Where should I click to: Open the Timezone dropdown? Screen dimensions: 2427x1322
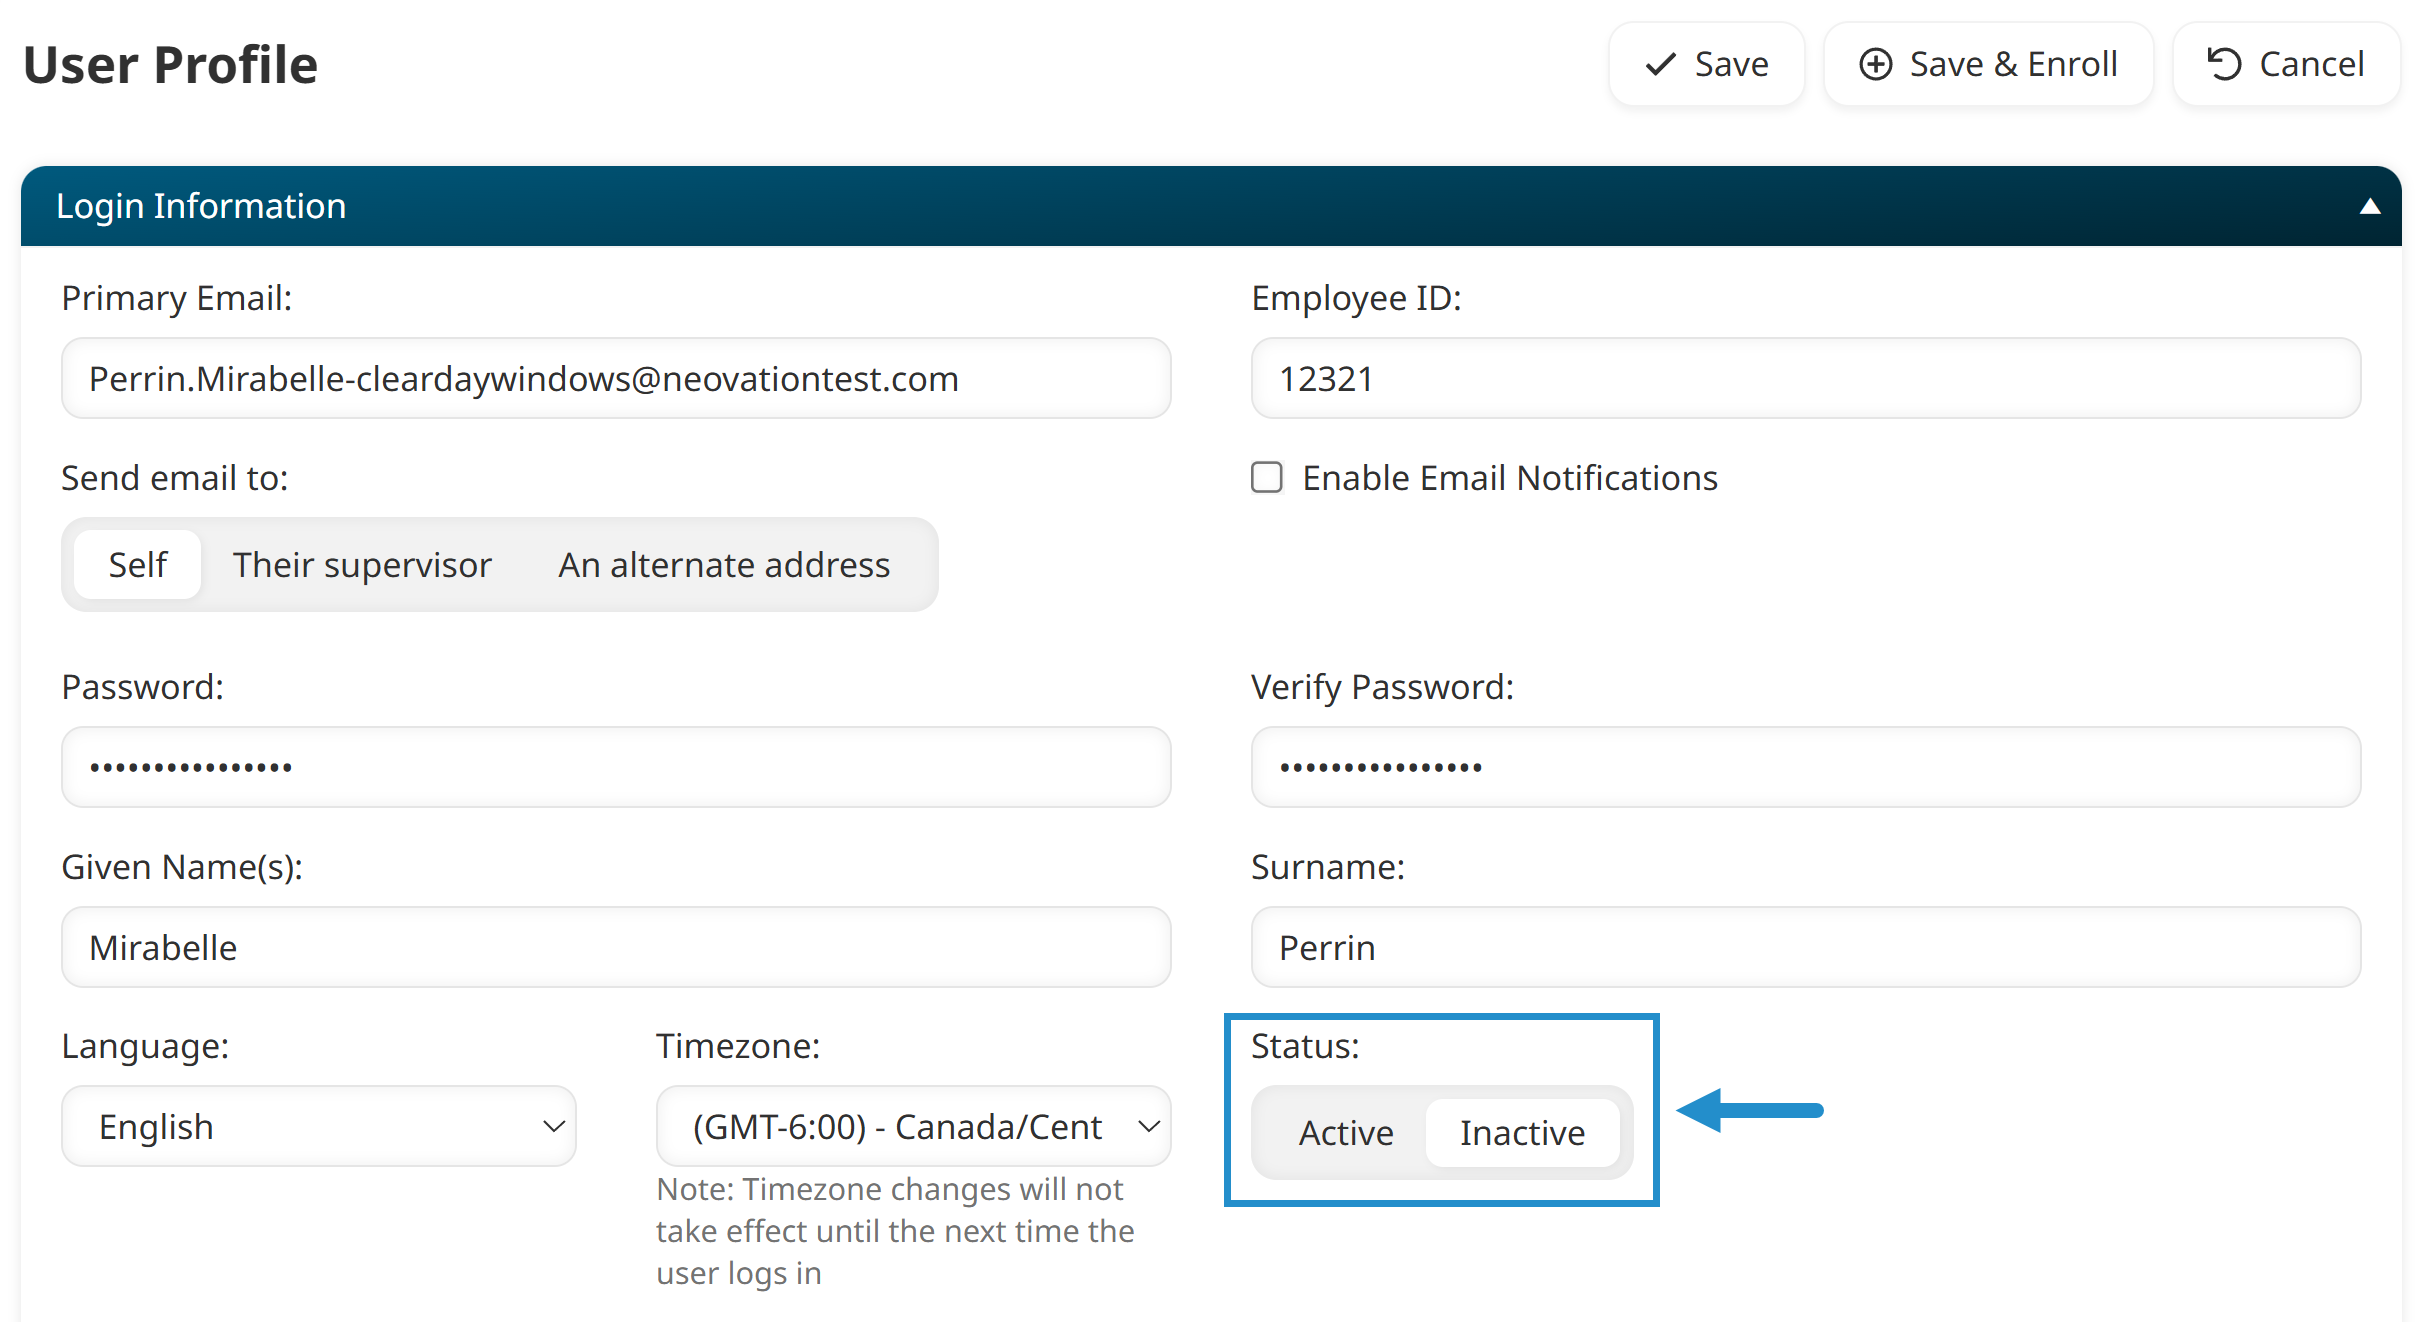913,1127
